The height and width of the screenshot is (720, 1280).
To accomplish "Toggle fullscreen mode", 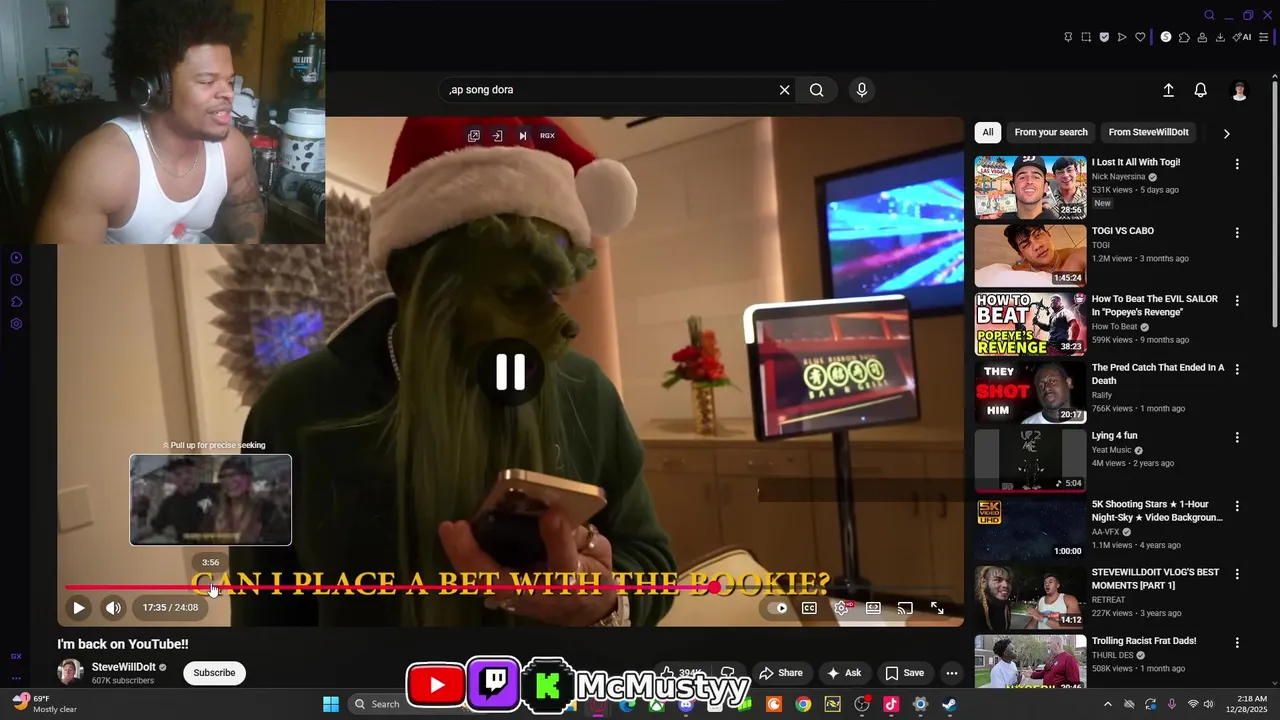I will [937, 608].
